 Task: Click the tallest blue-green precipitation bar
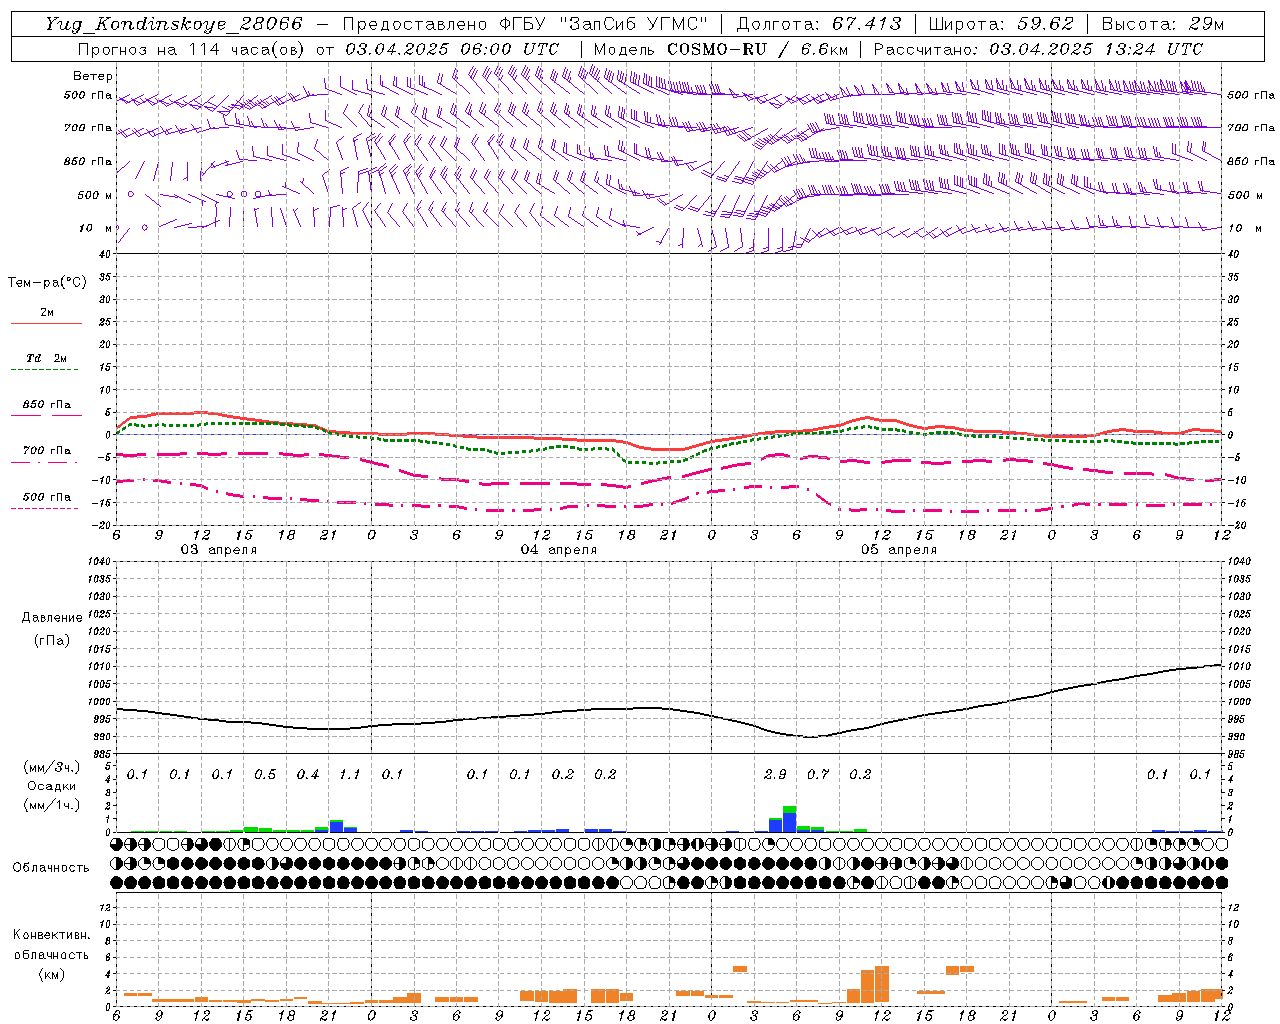(x=789, y=819)
